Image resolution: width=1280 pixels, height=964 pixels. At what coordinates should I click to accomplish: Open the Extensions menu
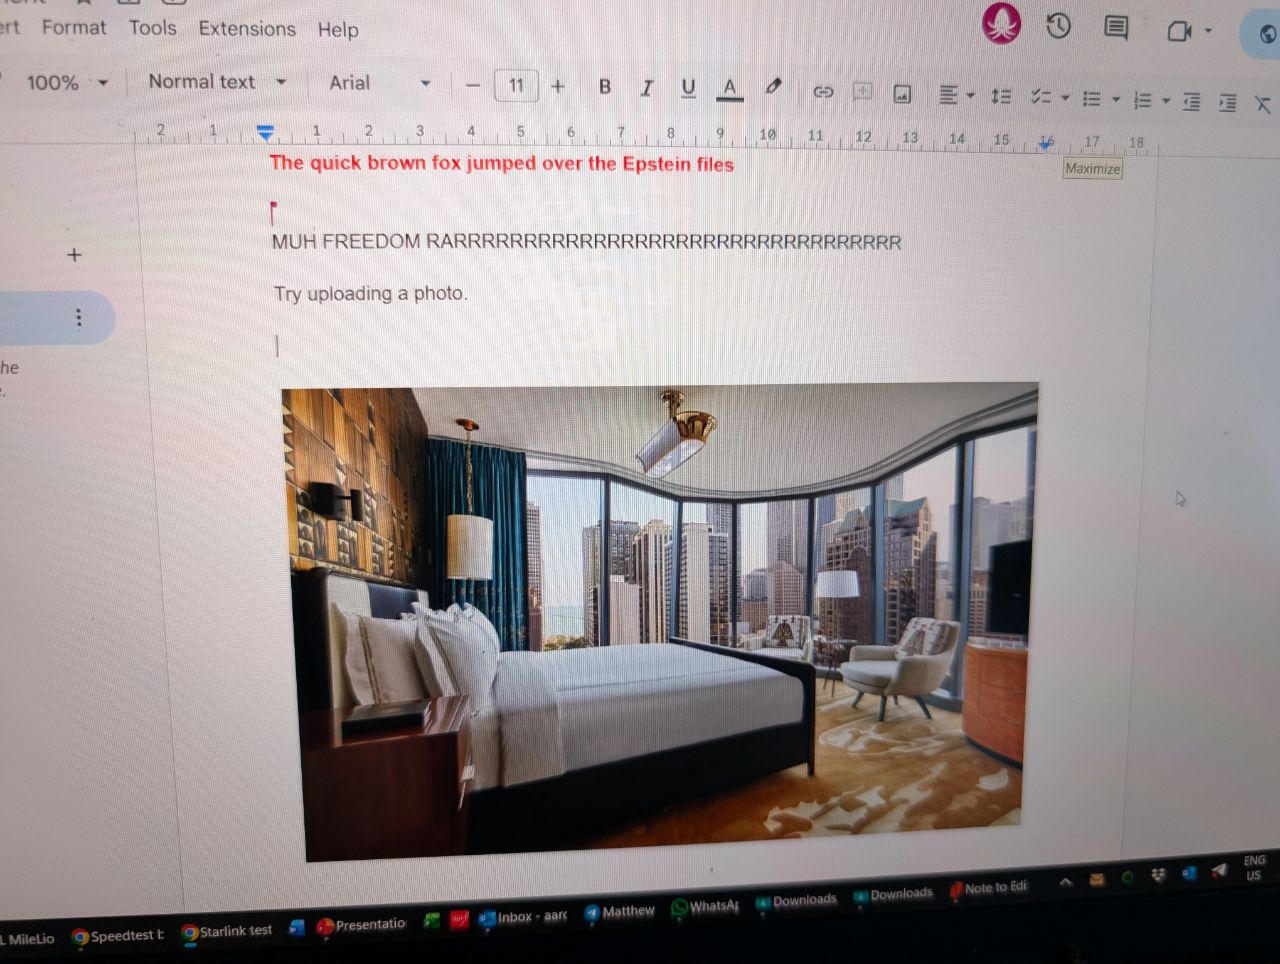click(x=247, y=29)
